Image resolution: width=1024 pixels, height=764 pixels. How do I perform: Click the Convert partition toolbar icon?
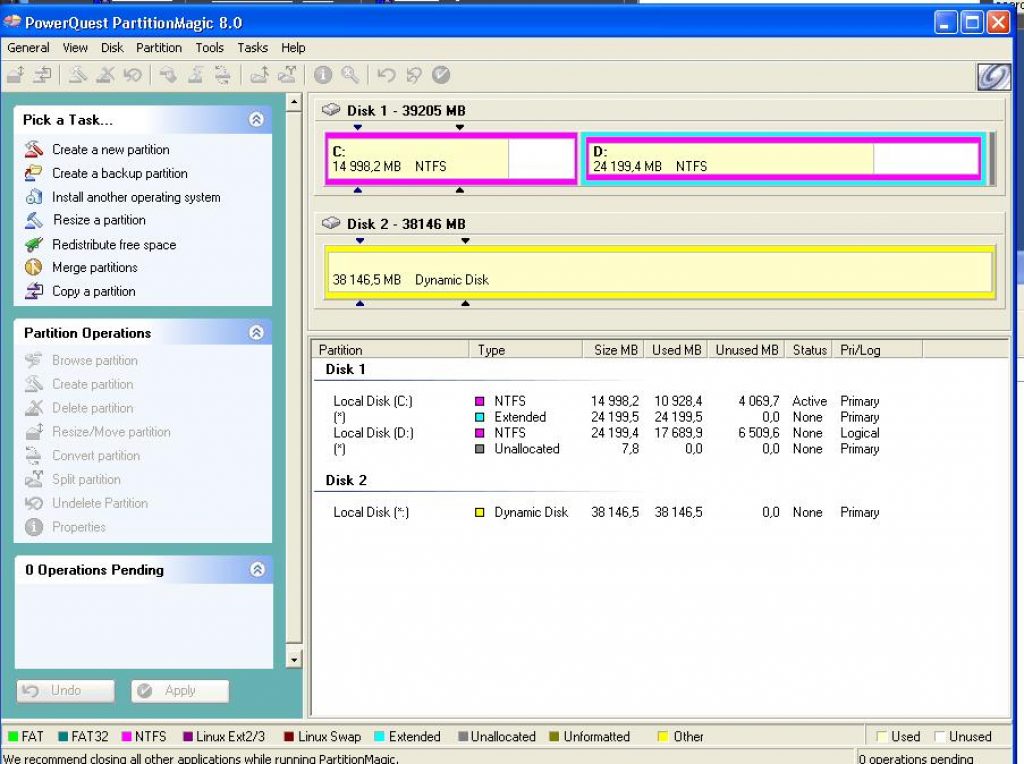pyautogui.click(x=222, y=75)
